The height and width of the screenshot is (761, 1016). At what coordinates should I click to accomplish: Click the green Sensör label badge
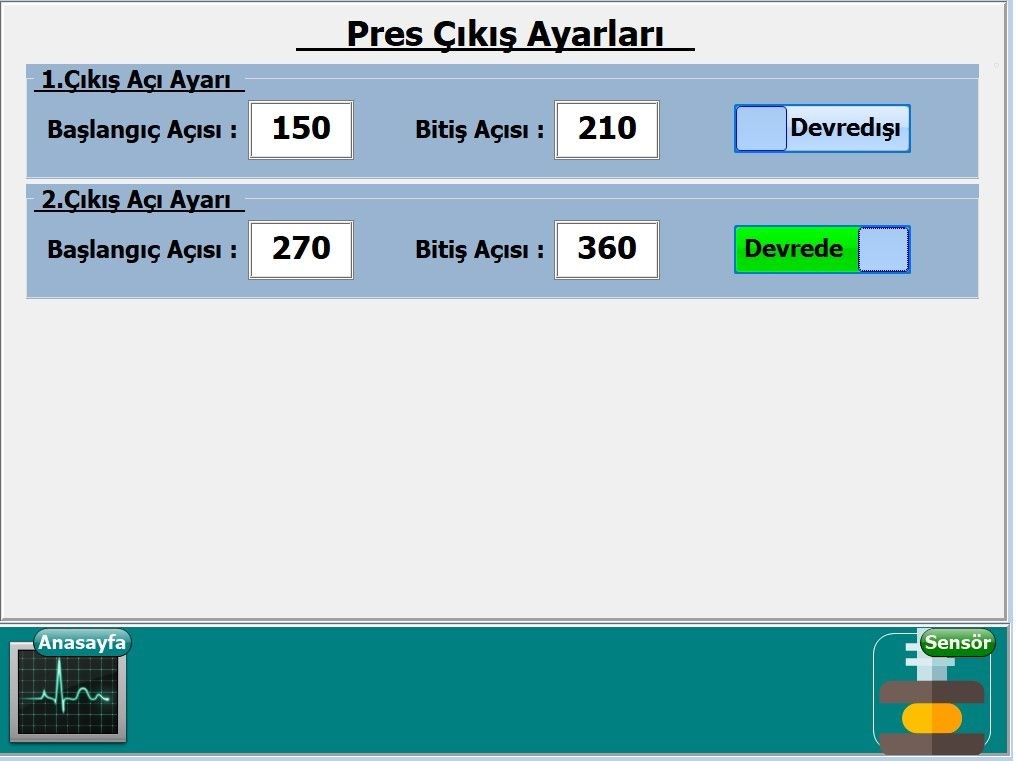point(957,642)
